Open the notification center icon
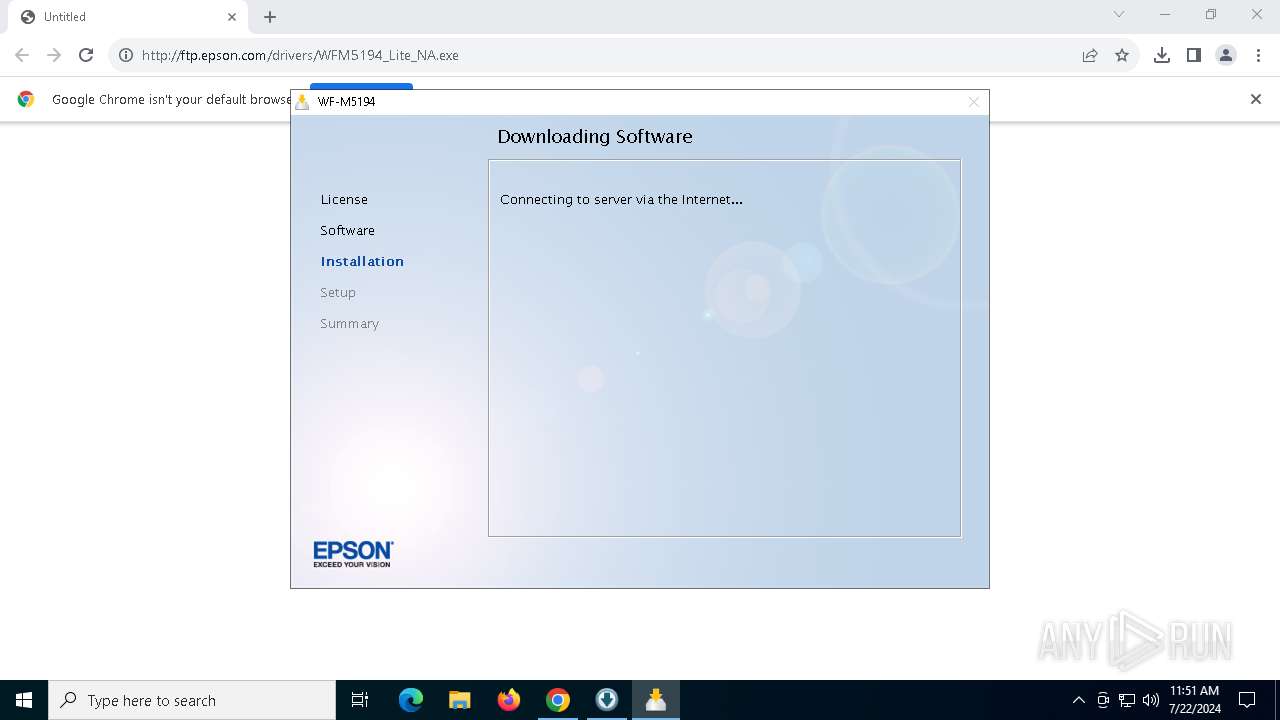The image size is (1280, 720). [x=1247, y=700]
